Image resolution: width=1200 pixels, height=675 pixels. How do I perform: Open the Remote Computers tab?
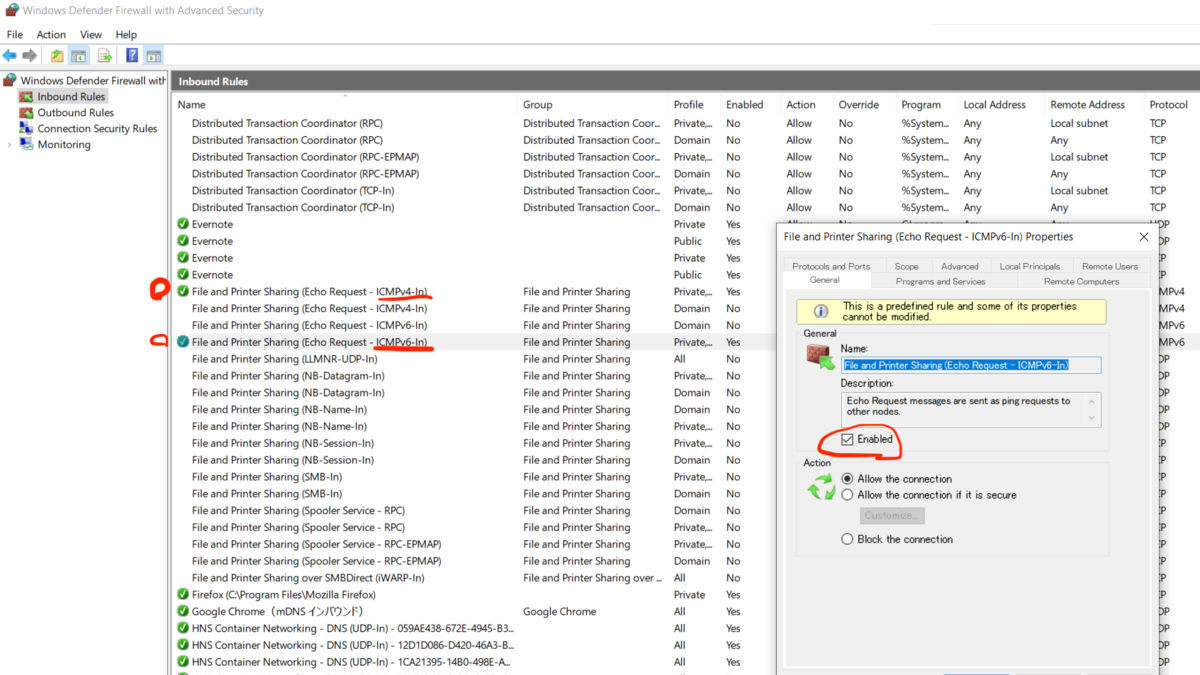(1081, 281)
